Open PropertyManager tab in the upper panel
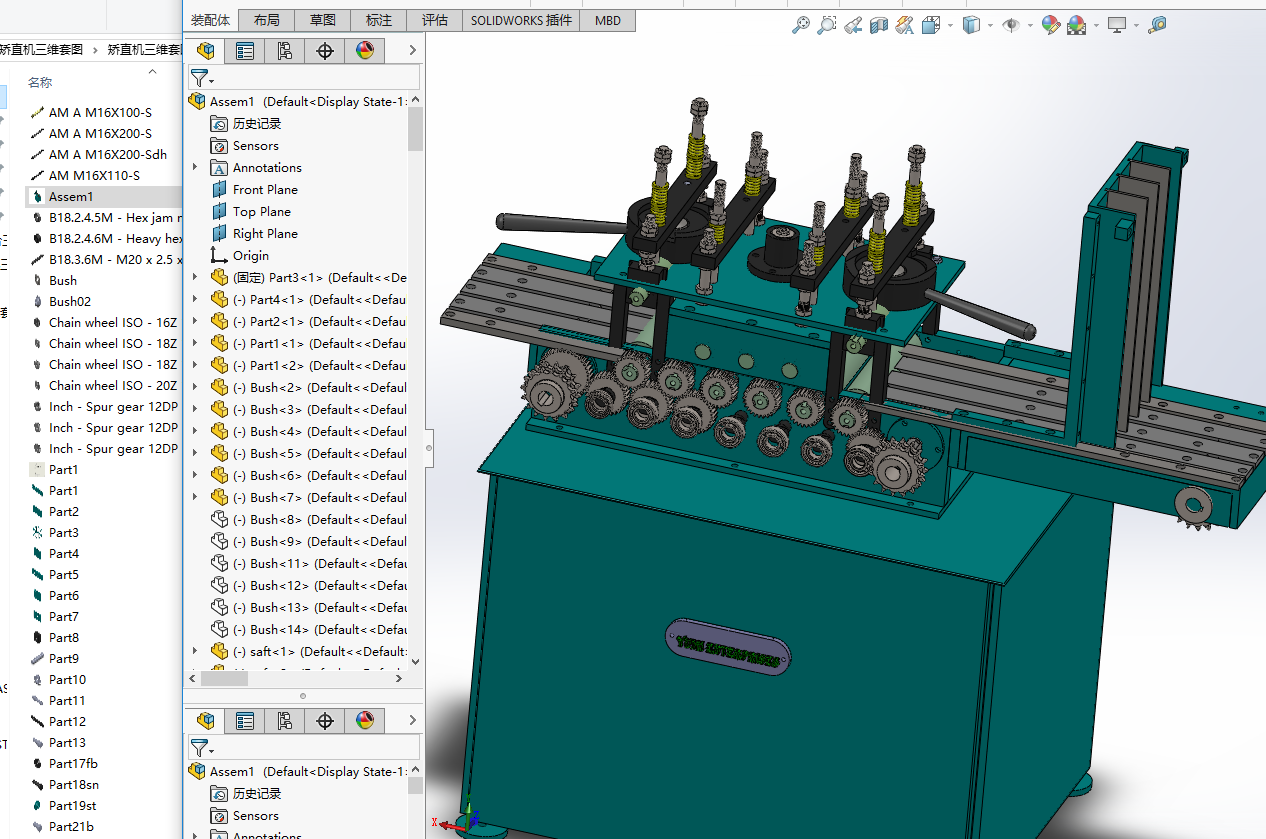Screen dimensions: 1266x839 tap(245, 51)
